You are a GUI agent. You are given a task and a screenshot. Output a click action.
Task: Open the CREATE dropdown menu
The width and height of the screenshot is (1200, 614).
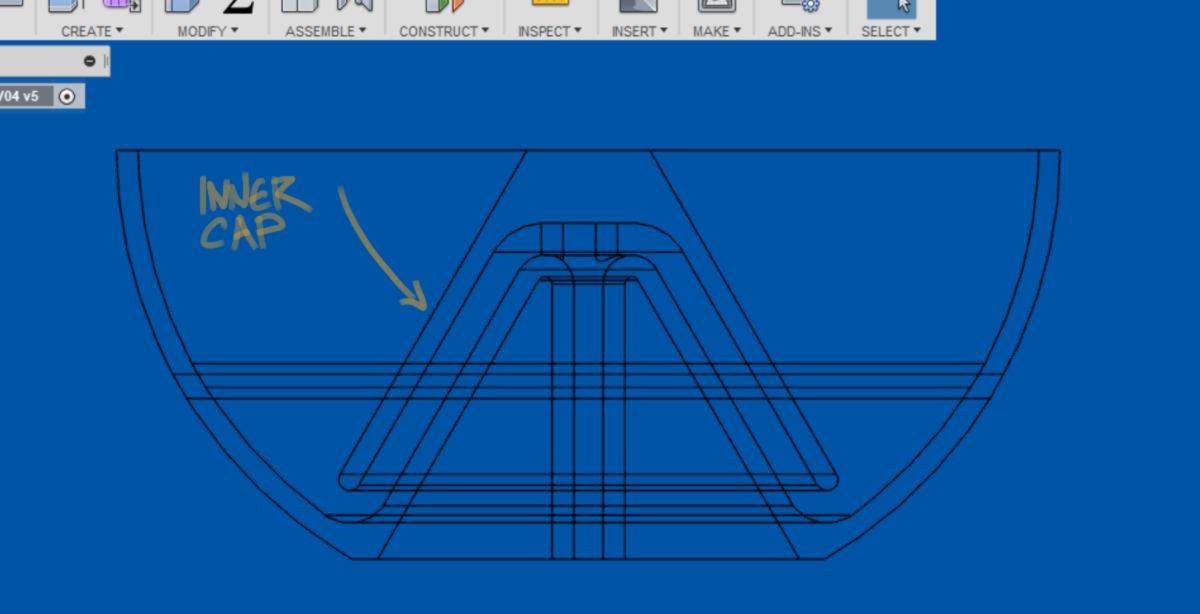pyautogui.click(x=92, y=31)
